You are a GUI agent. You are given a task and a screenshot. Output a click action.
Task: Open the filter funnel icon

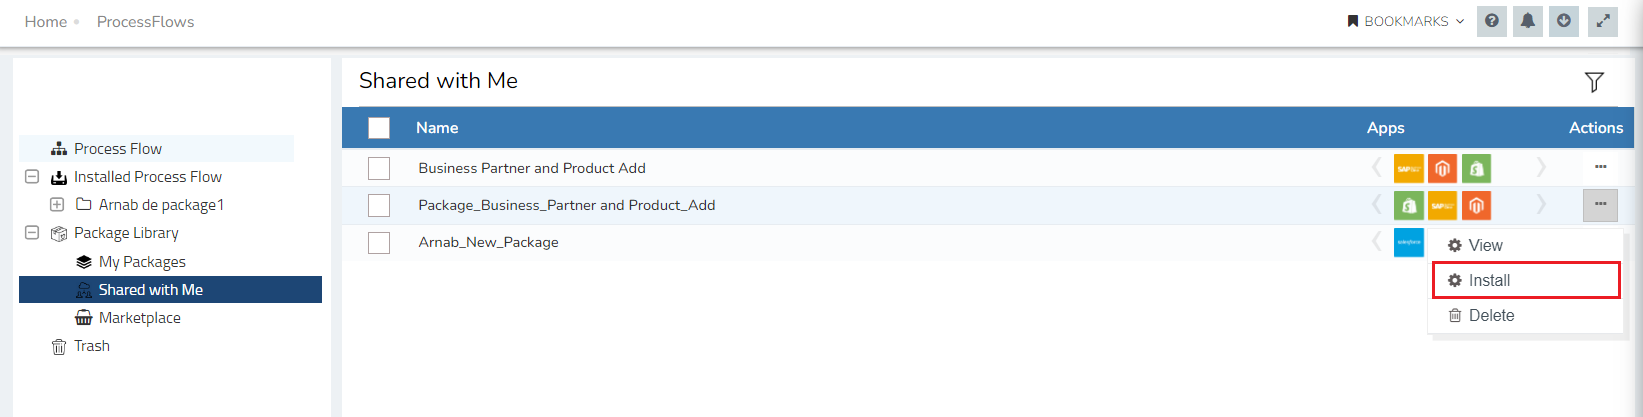tap(1594, 82)
